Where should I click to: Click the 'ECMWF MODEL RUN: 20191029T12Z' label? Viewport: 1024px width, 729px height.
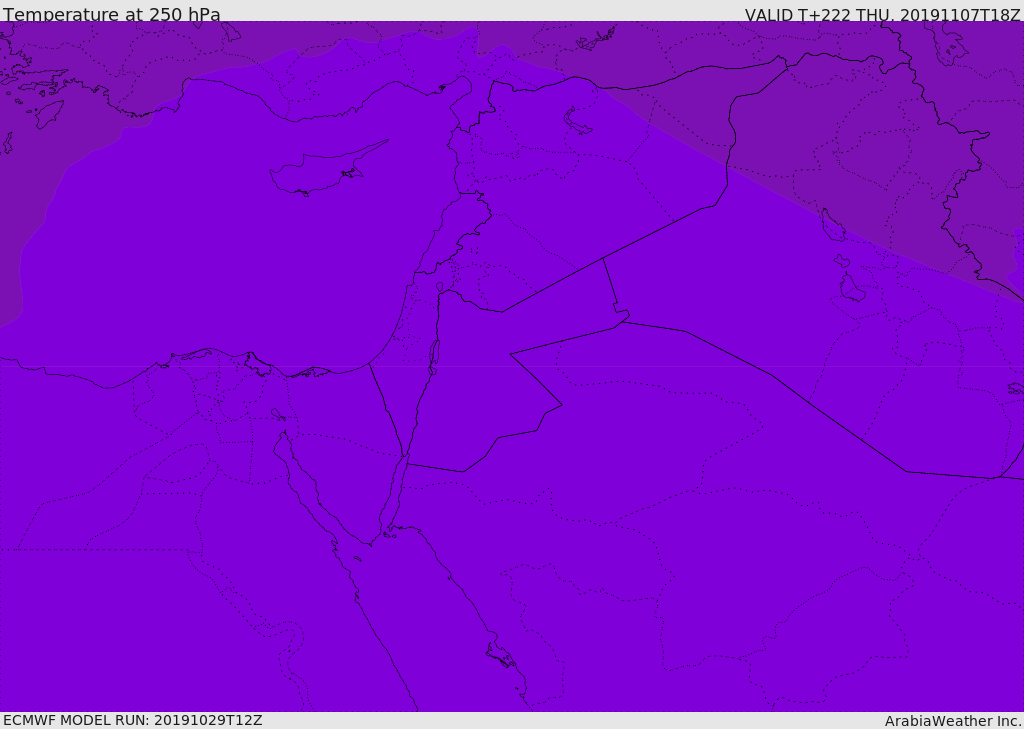pos(133,720)
